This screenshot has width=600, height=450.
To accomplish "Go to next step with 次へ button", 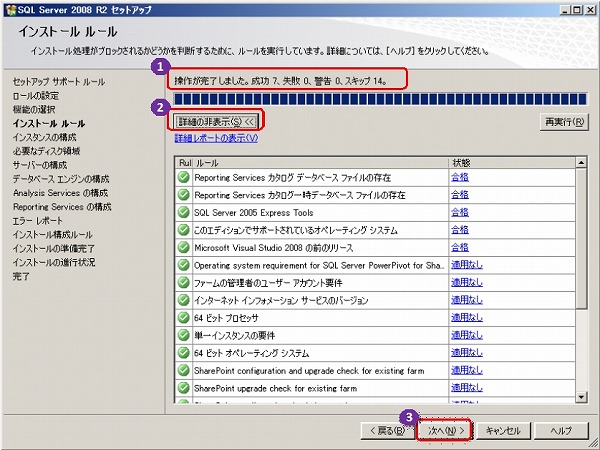I will [x=445, y=431].
